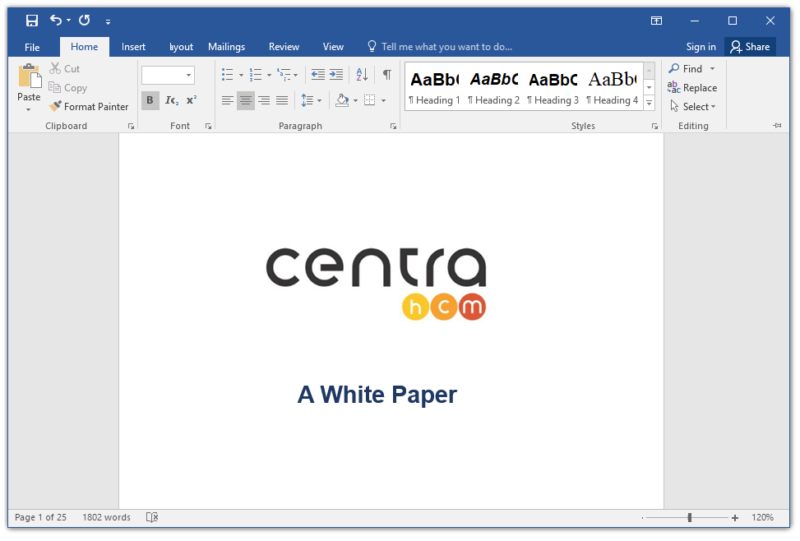
Task: Customize the Quick Access Toolbar
Action: pos(108,21)
